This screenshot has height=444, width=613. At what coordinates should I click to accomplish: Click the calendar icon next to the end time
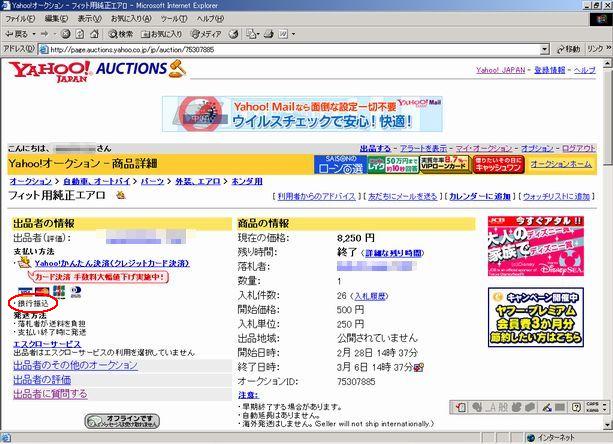(419, 367)
